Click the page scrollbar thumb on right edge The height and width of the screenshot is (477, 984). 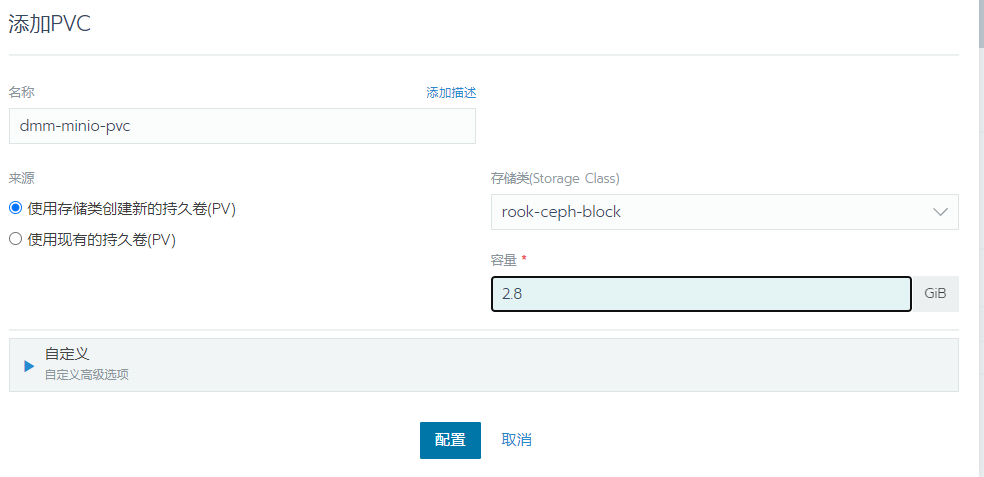tap(981, 23)
